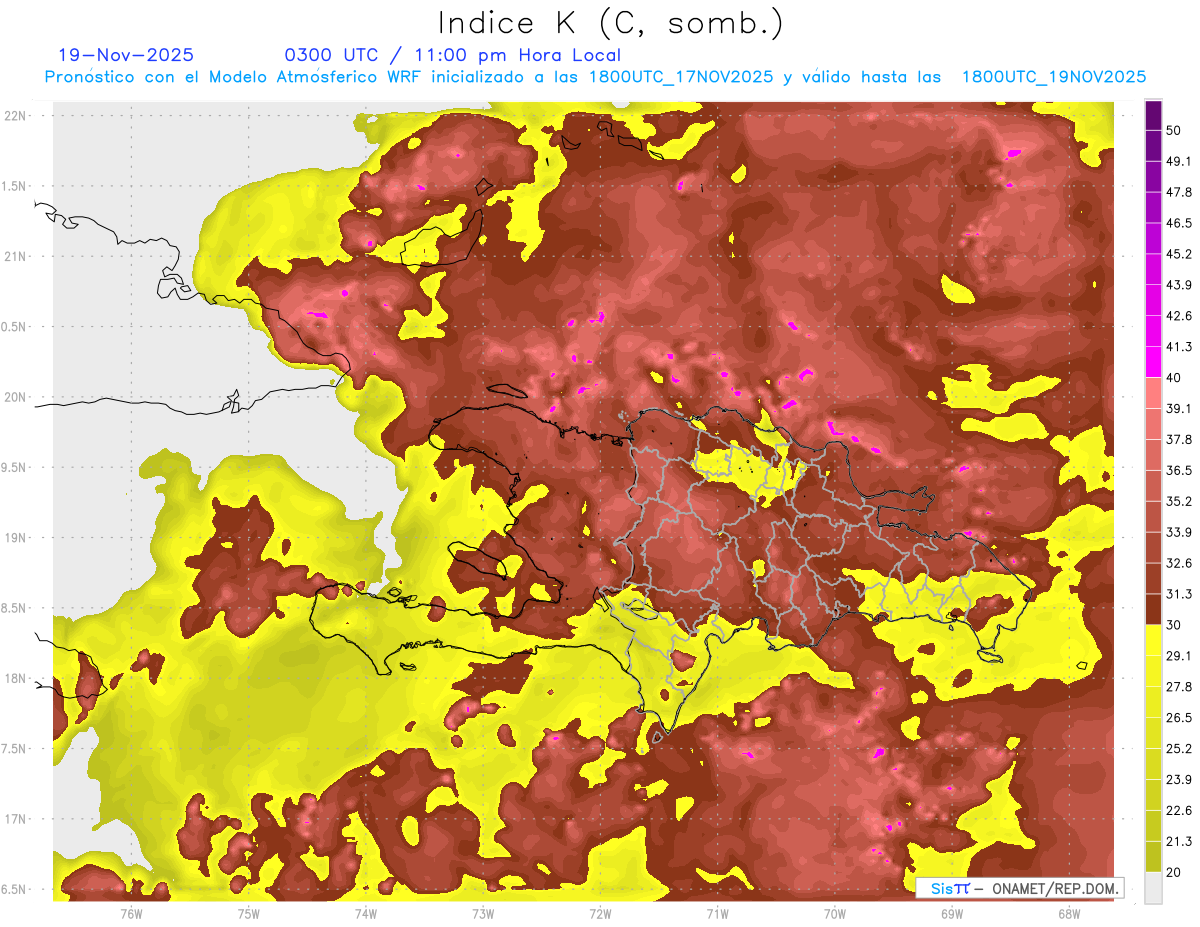Click the darkest purple band above the 50 mark

click(1153, 115)
